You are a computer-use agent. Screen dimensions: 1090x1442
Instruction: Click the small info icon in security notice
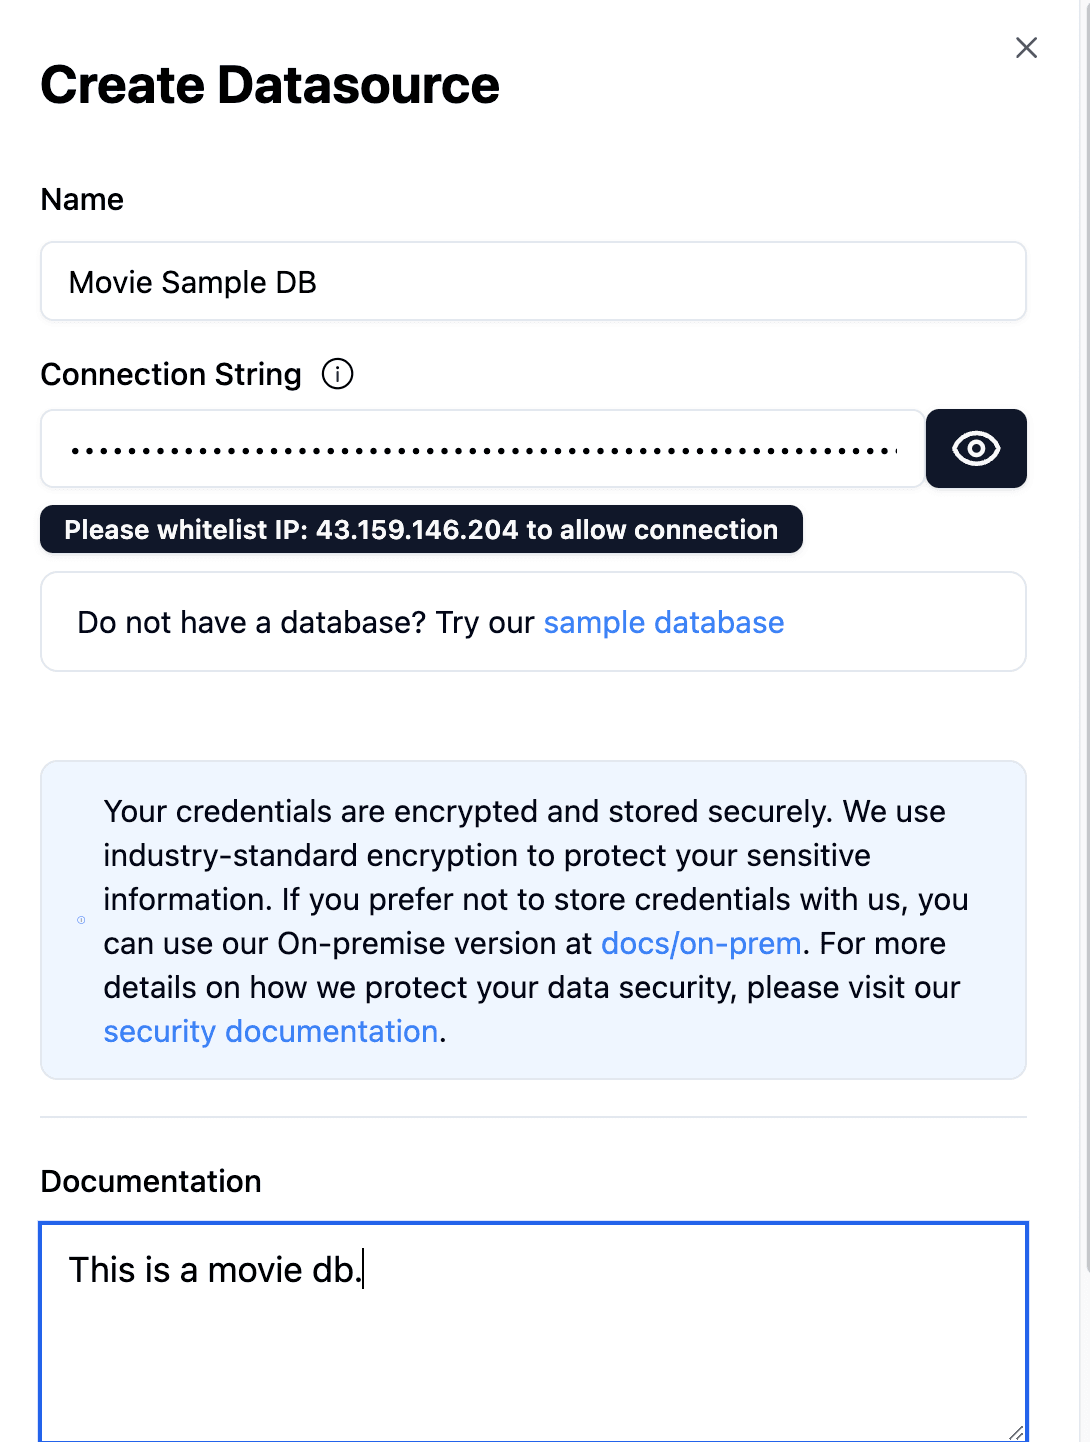pyautogui.click(x=82, y=920)
